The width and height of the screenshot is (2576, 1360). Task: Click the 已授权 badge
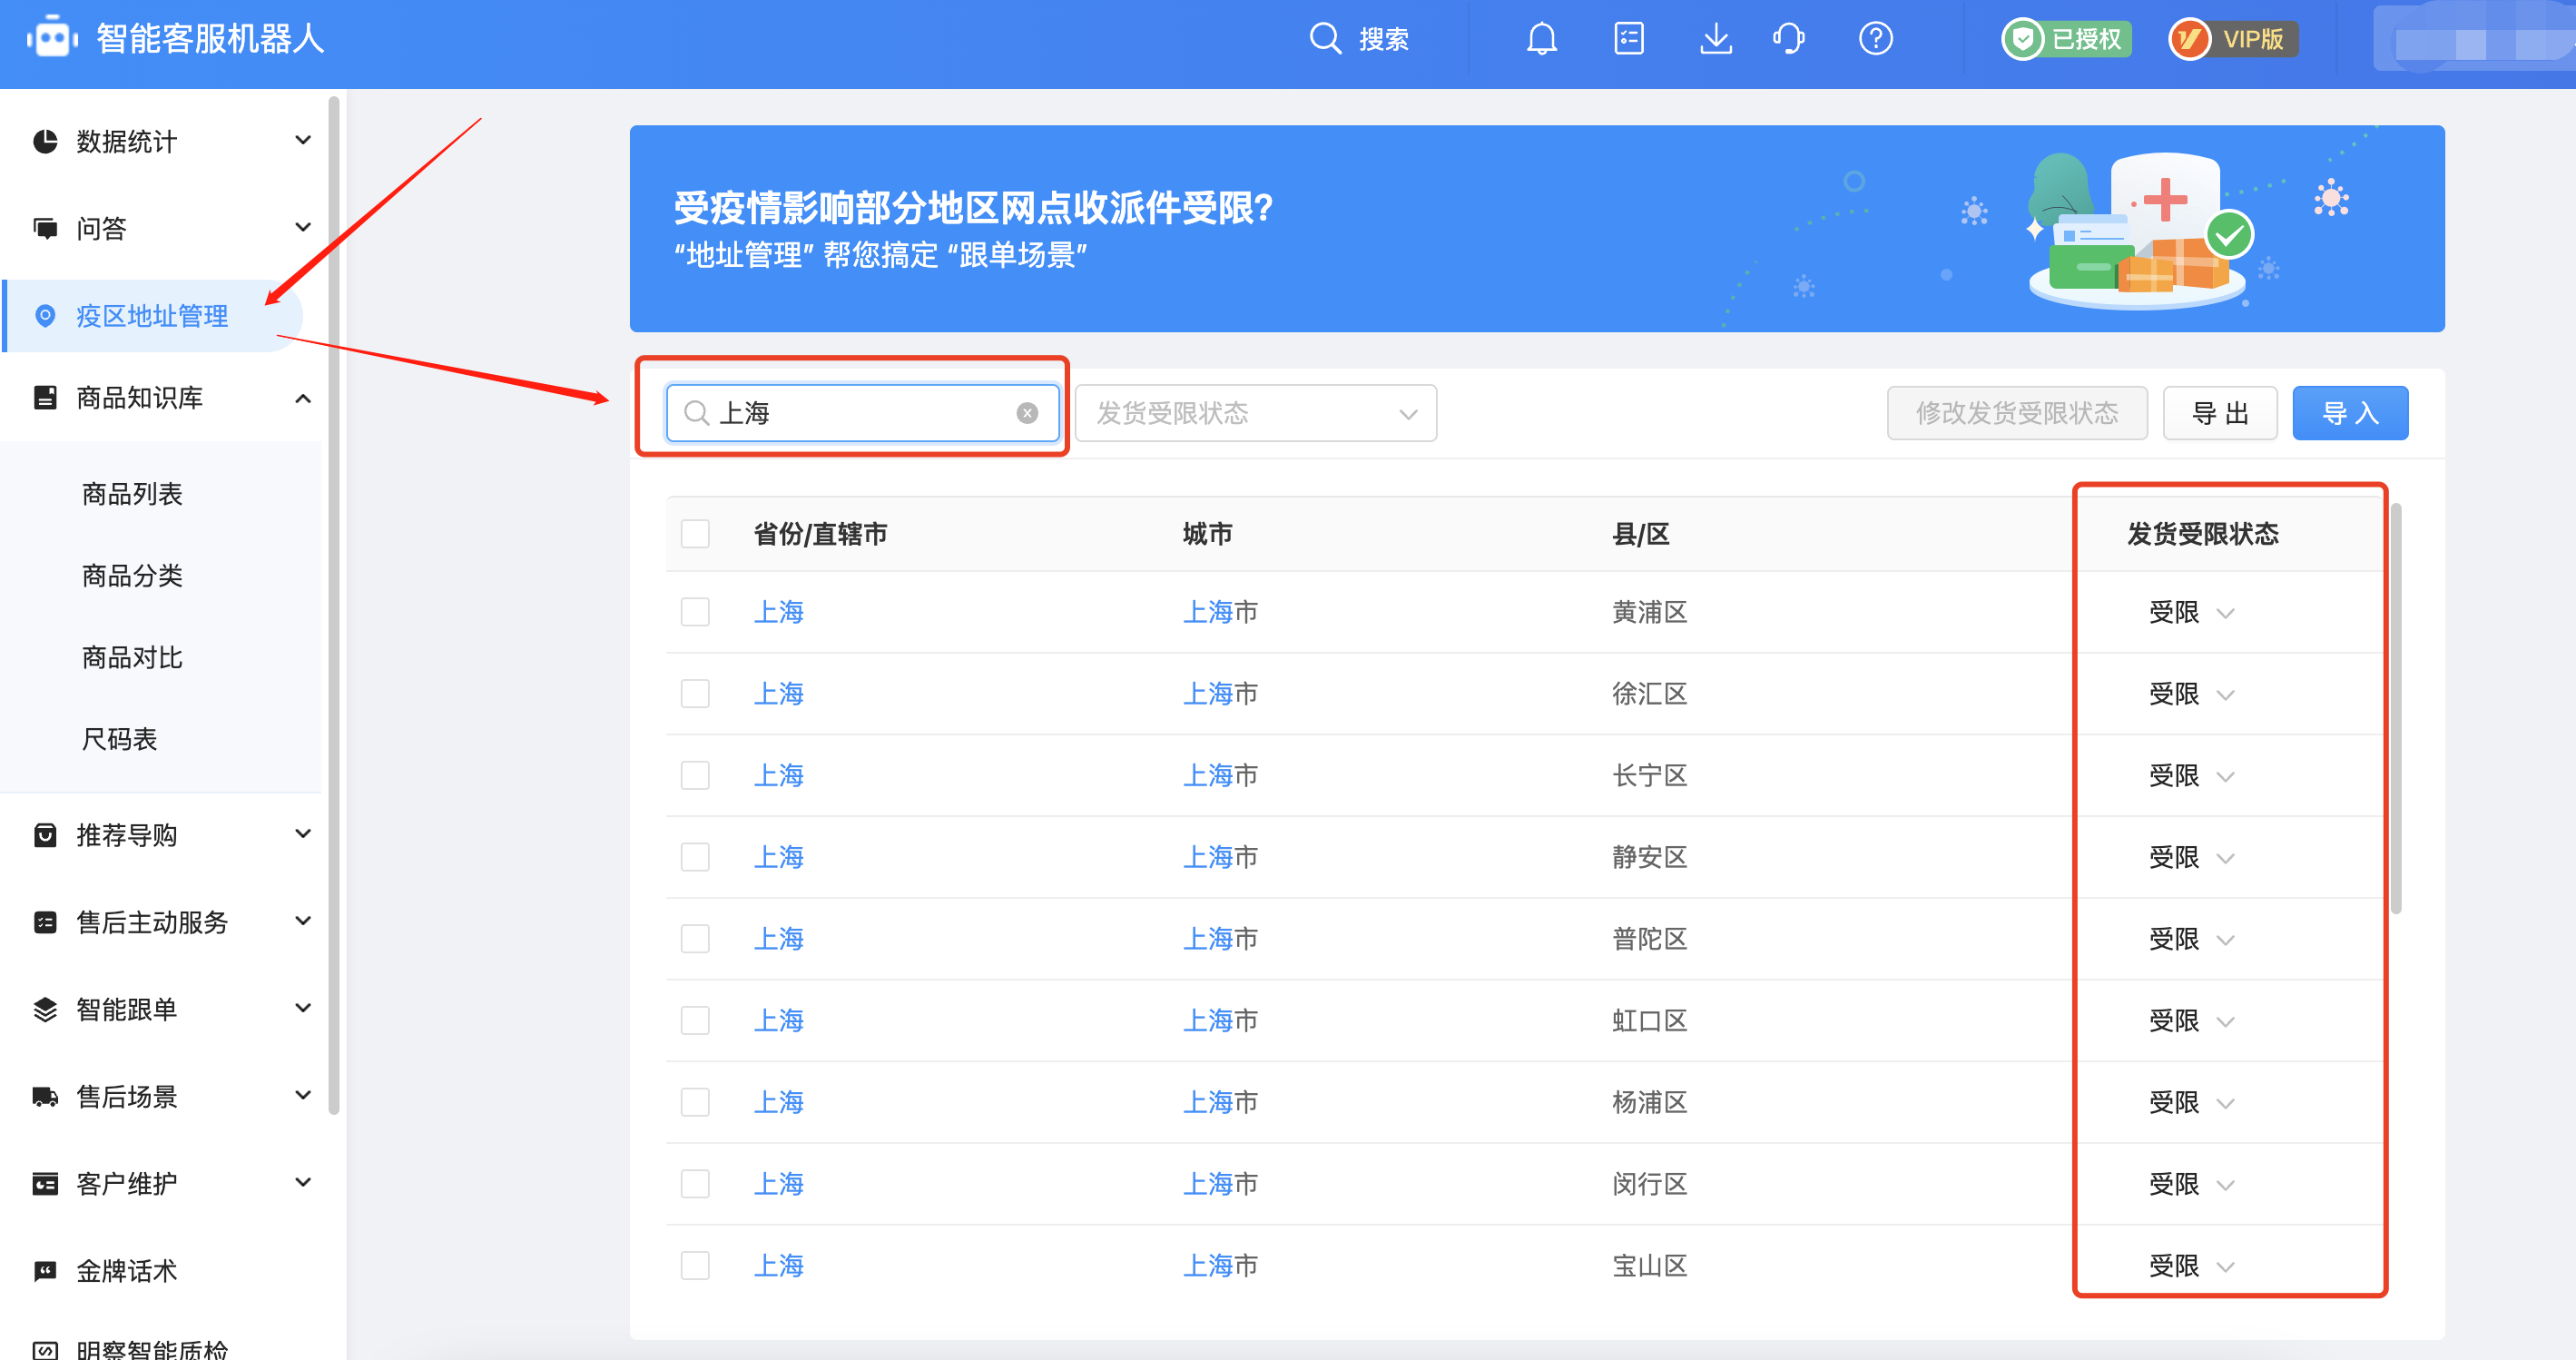(x=2066, y=39)
